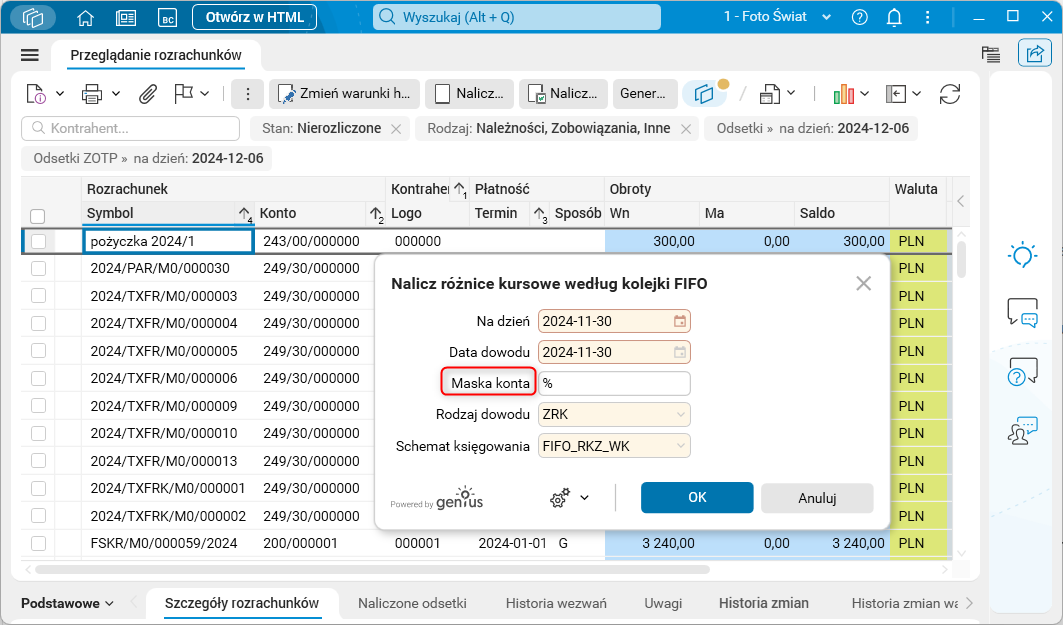Switch to Naliczone odsetki tab
The width and height of the screenshot is (1063, 625).
click(x=412, y=603)
